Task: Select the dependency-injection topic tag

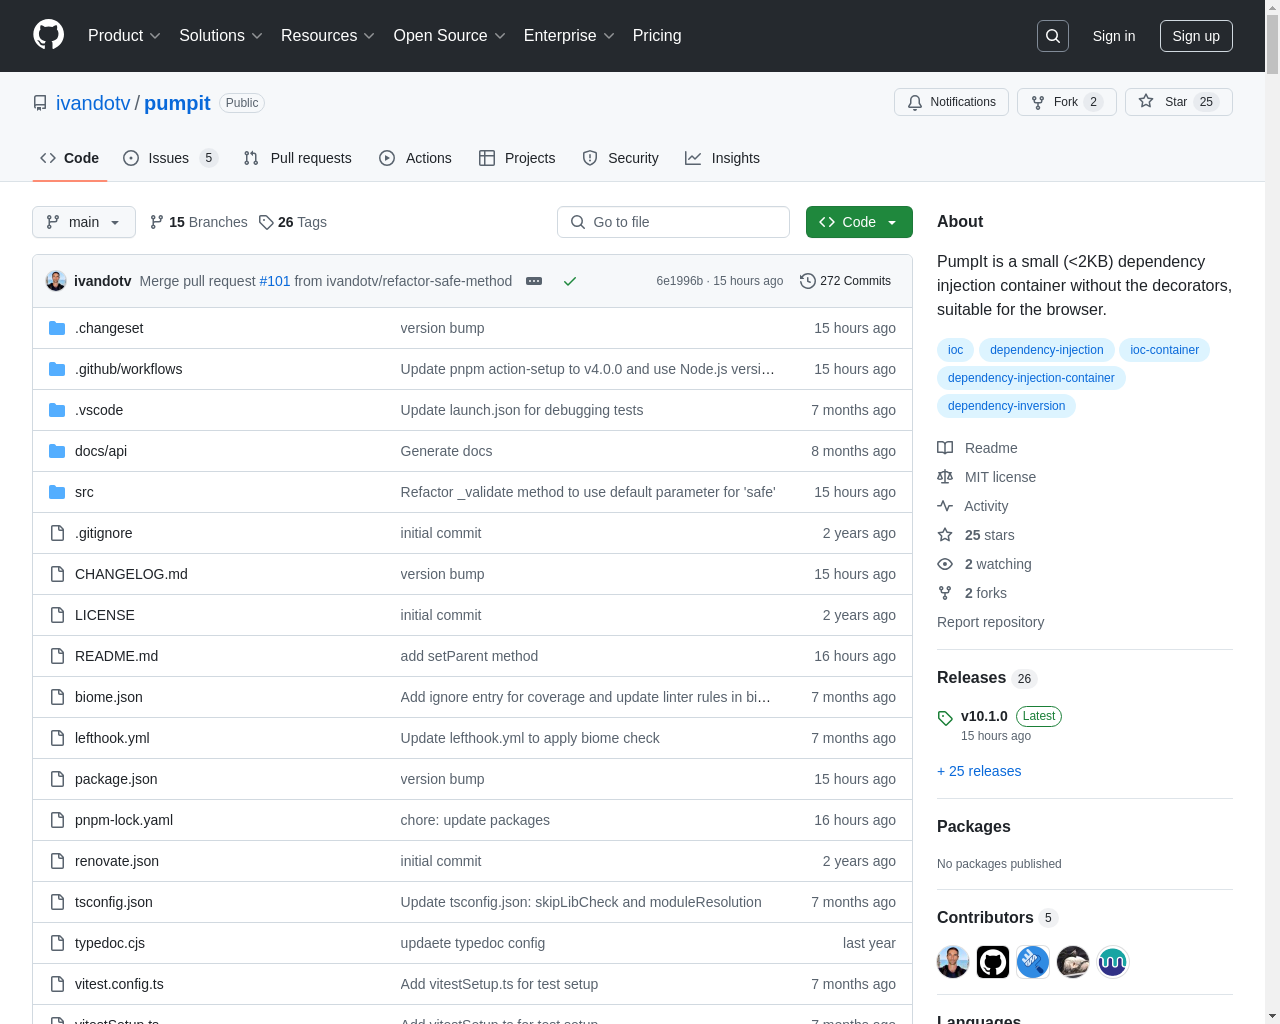Action: pyautogui.click(x=1046, y=350)
